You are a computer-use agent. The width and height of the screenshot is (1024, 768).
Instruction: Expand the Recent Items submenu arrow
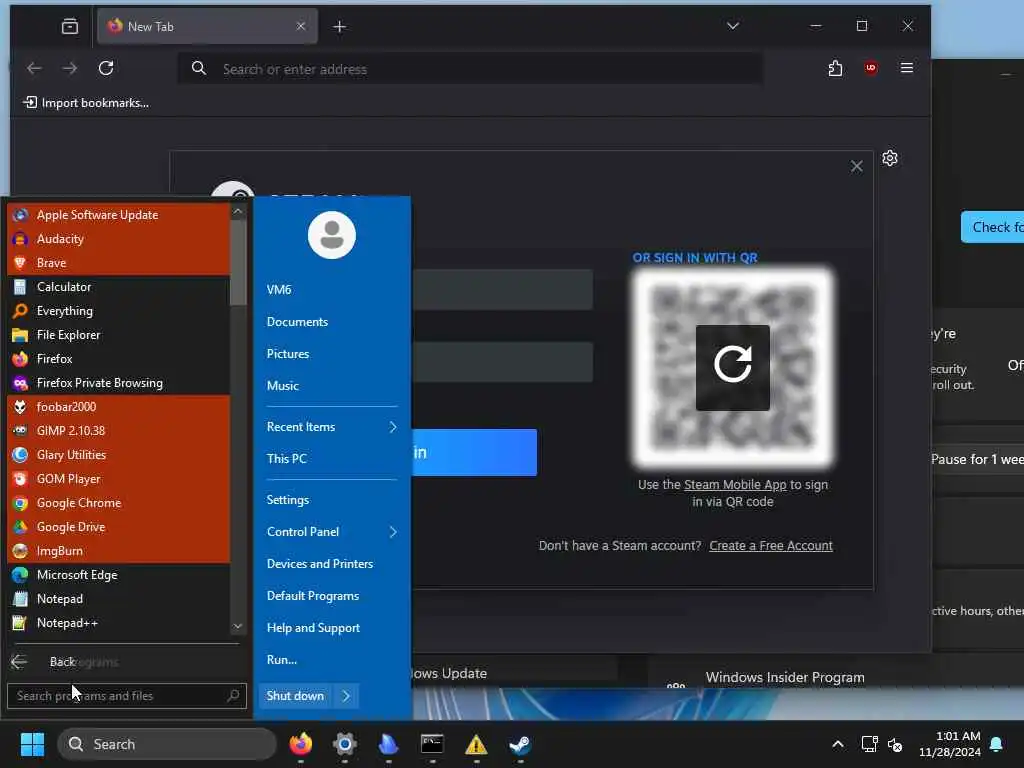(x=392, y=427)
